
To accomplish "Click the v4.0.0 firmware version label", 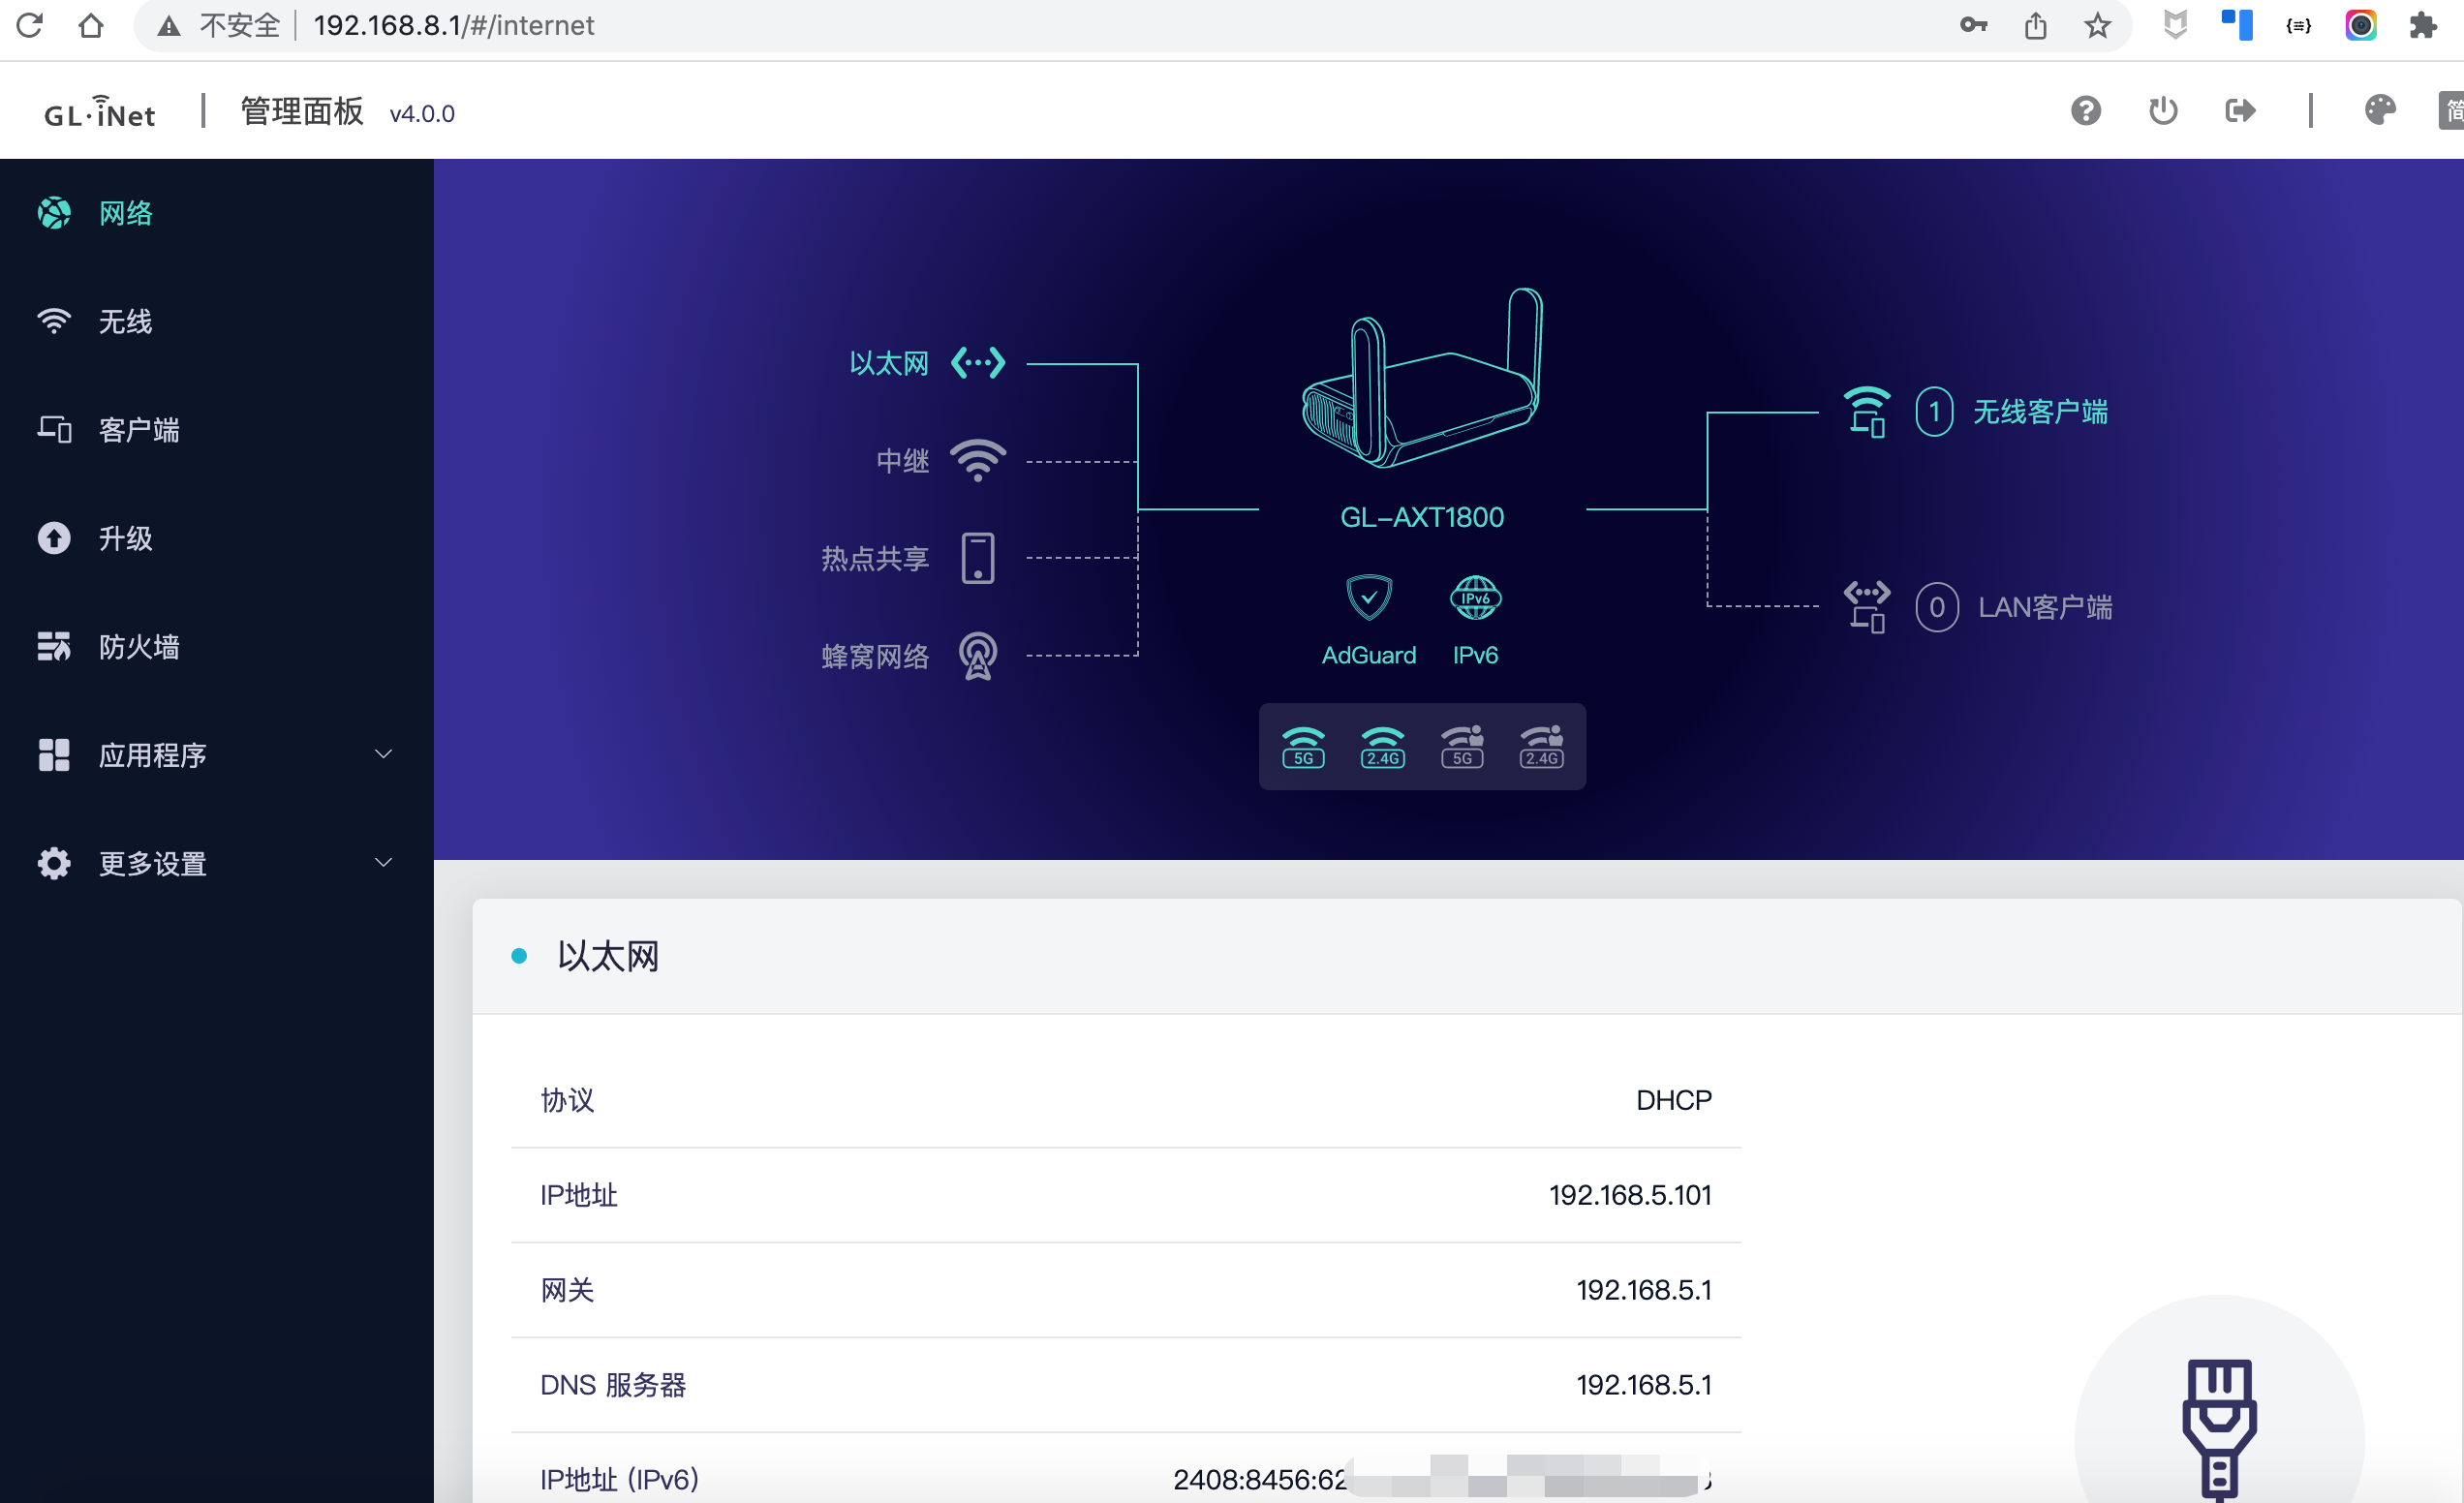I will (422, 114).
